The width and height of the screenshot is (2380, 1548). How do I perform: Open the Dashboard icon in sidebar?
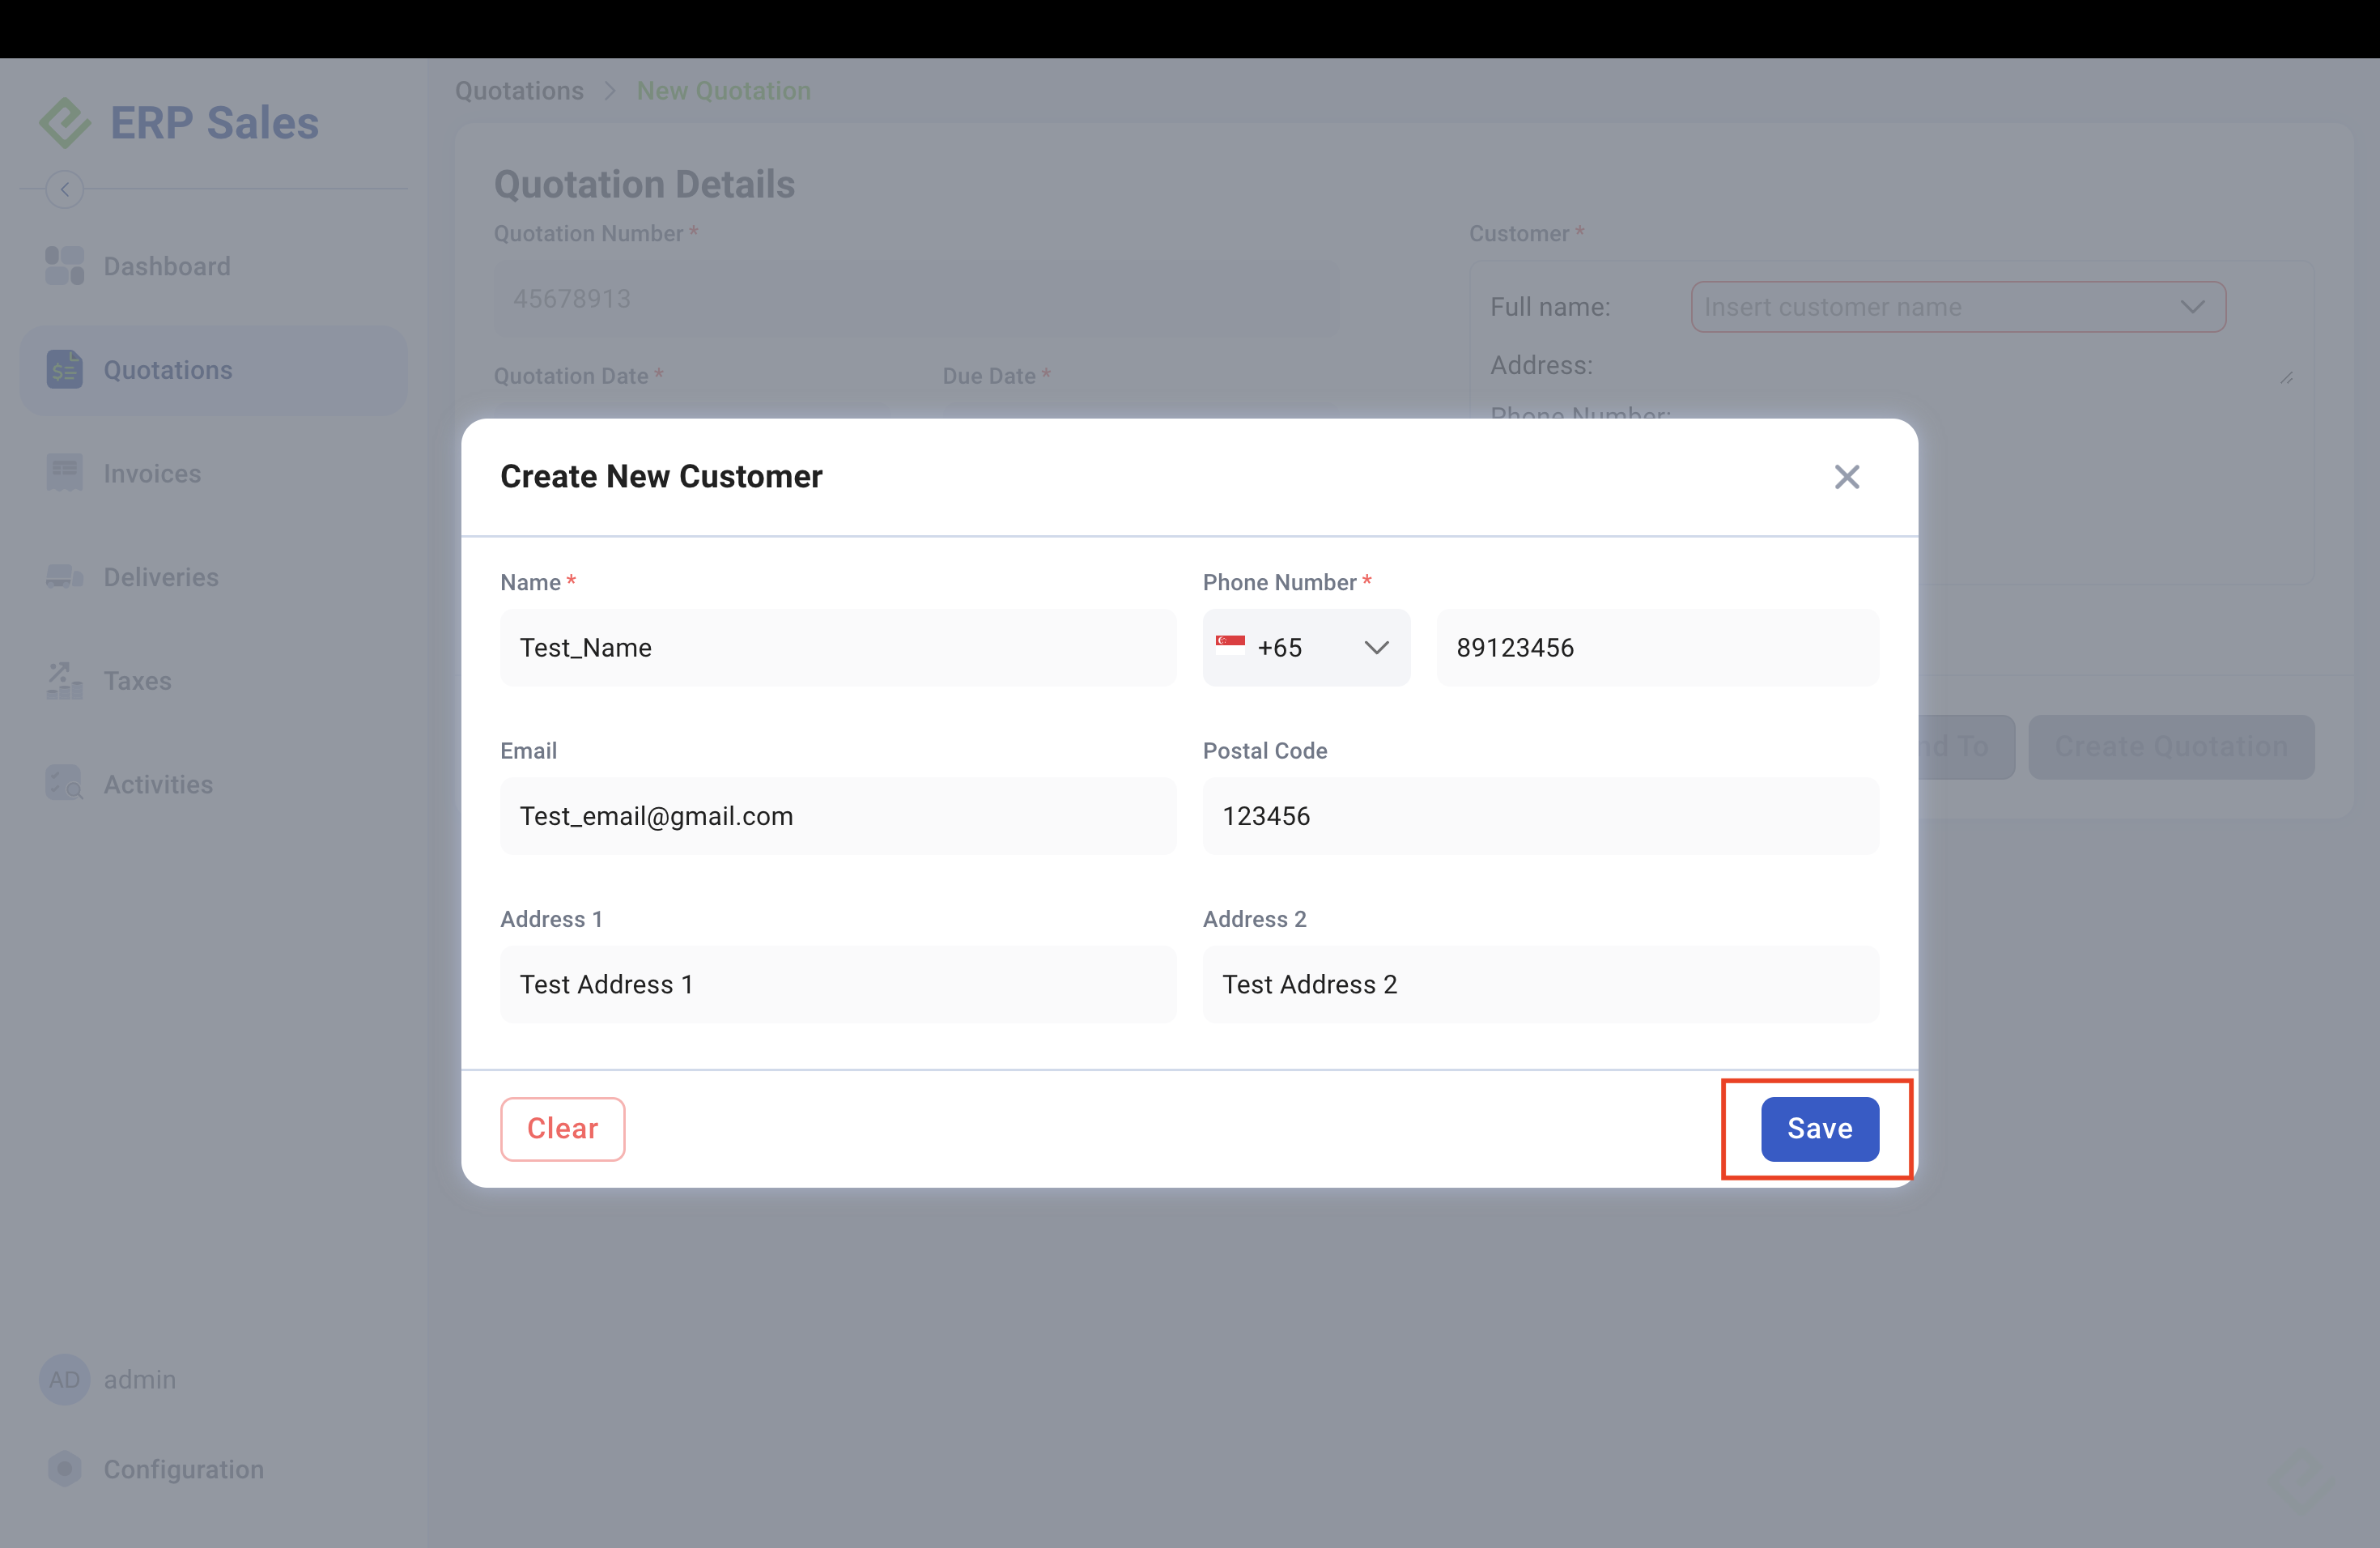tap(65, 266)
